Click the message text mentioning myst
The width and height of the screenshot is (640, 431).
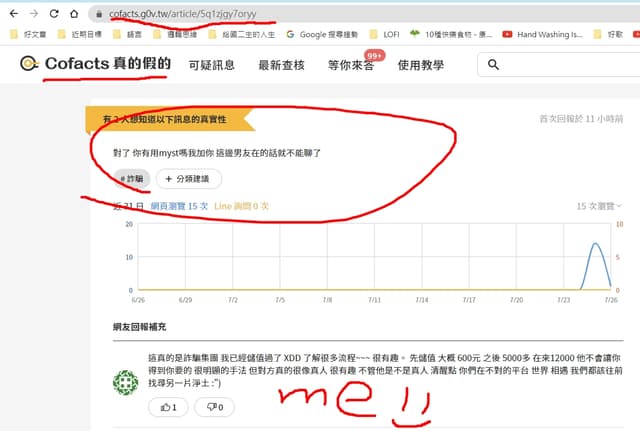tap(217, 153)
